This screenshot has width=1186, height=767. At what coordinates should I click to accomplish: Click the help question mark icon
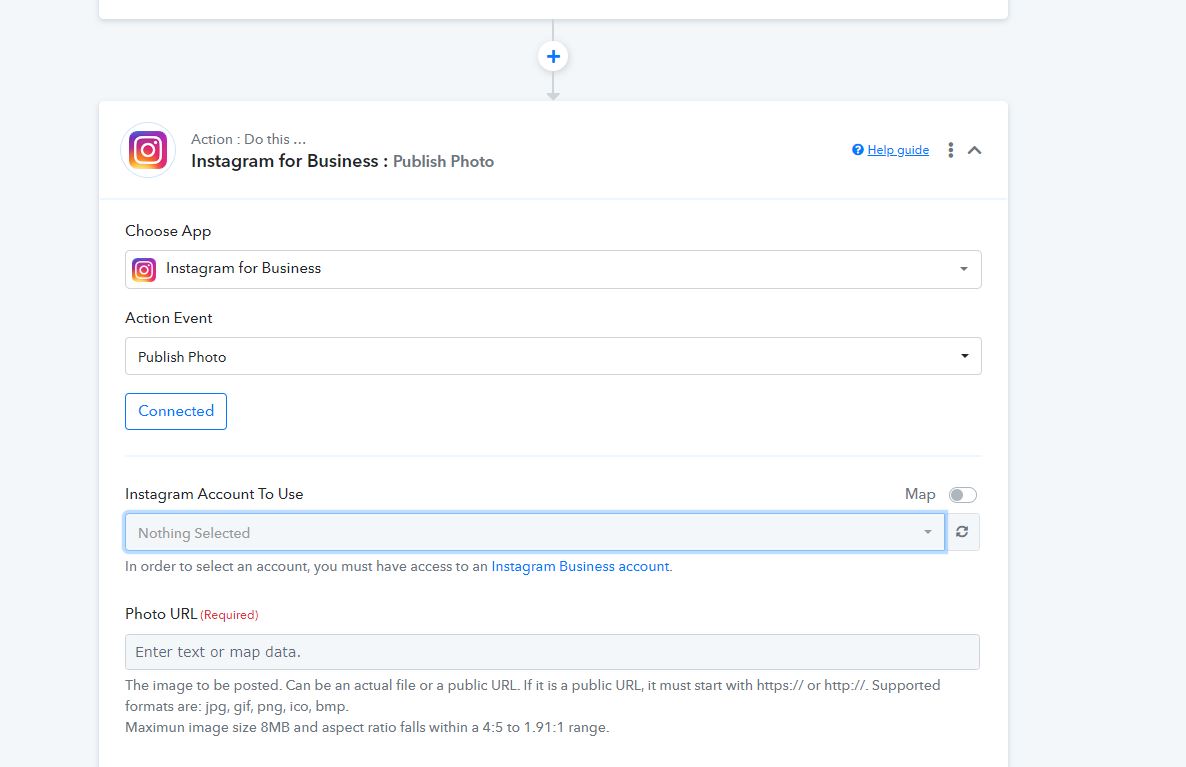point(858,150)
